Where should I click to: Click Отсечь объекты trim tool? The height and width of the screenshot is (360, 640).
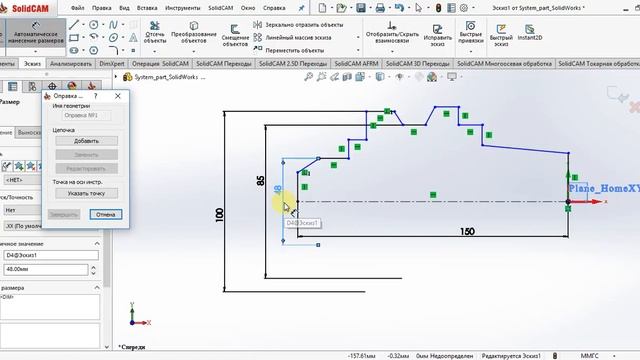pos(155,33)
